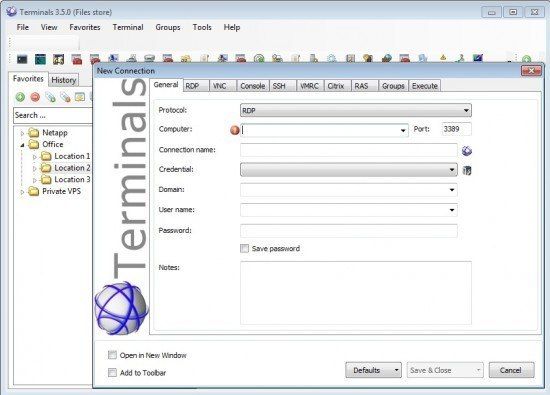Click the yellow triangle toolbar icon
This screenshot has height=395, width=550.
[443, 57]
